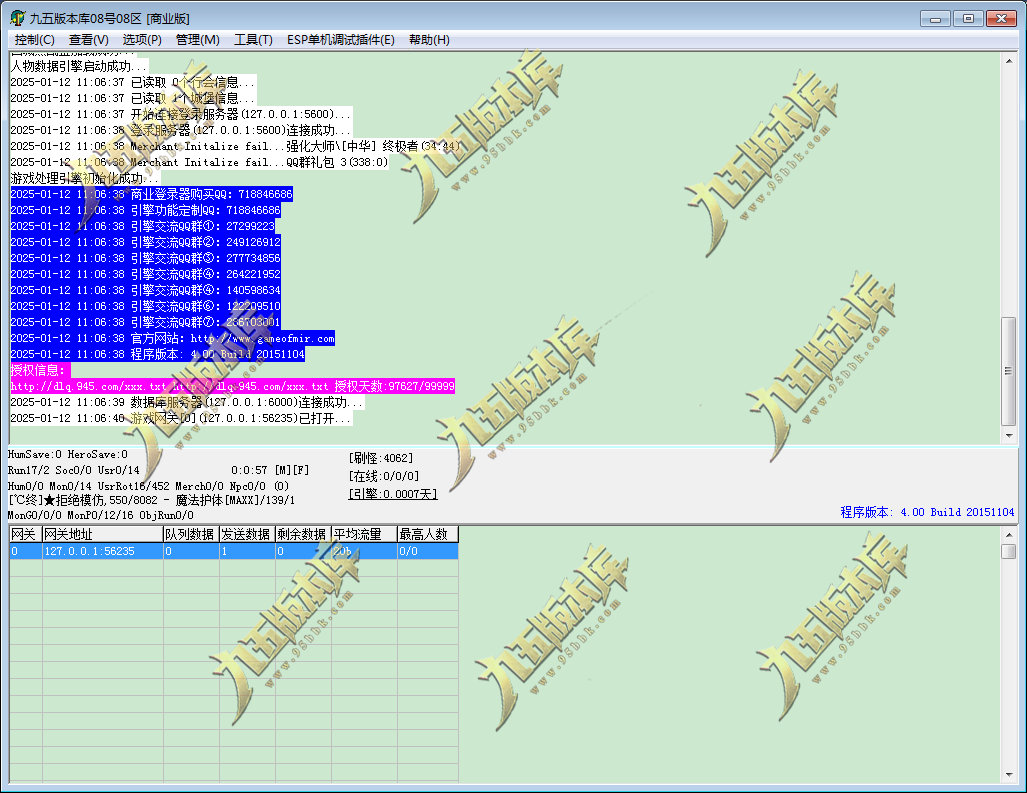Click the 商业登录器购买QQ log line
The width and height of the screenshot is (1027, 793).
[152, 194]
